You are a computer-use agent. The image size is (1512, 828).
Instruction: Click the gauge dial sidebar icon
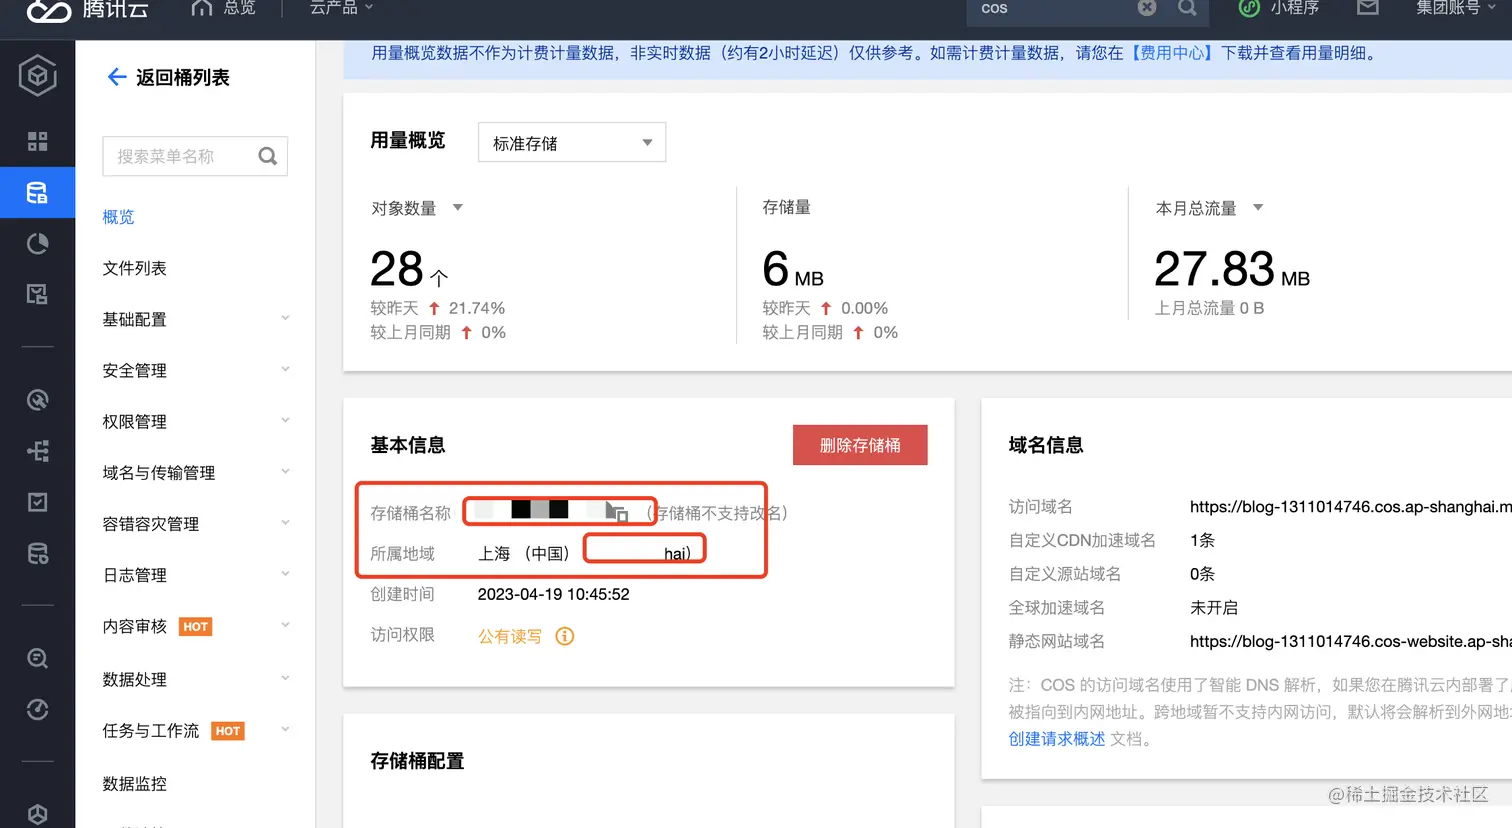coord(37,710)
